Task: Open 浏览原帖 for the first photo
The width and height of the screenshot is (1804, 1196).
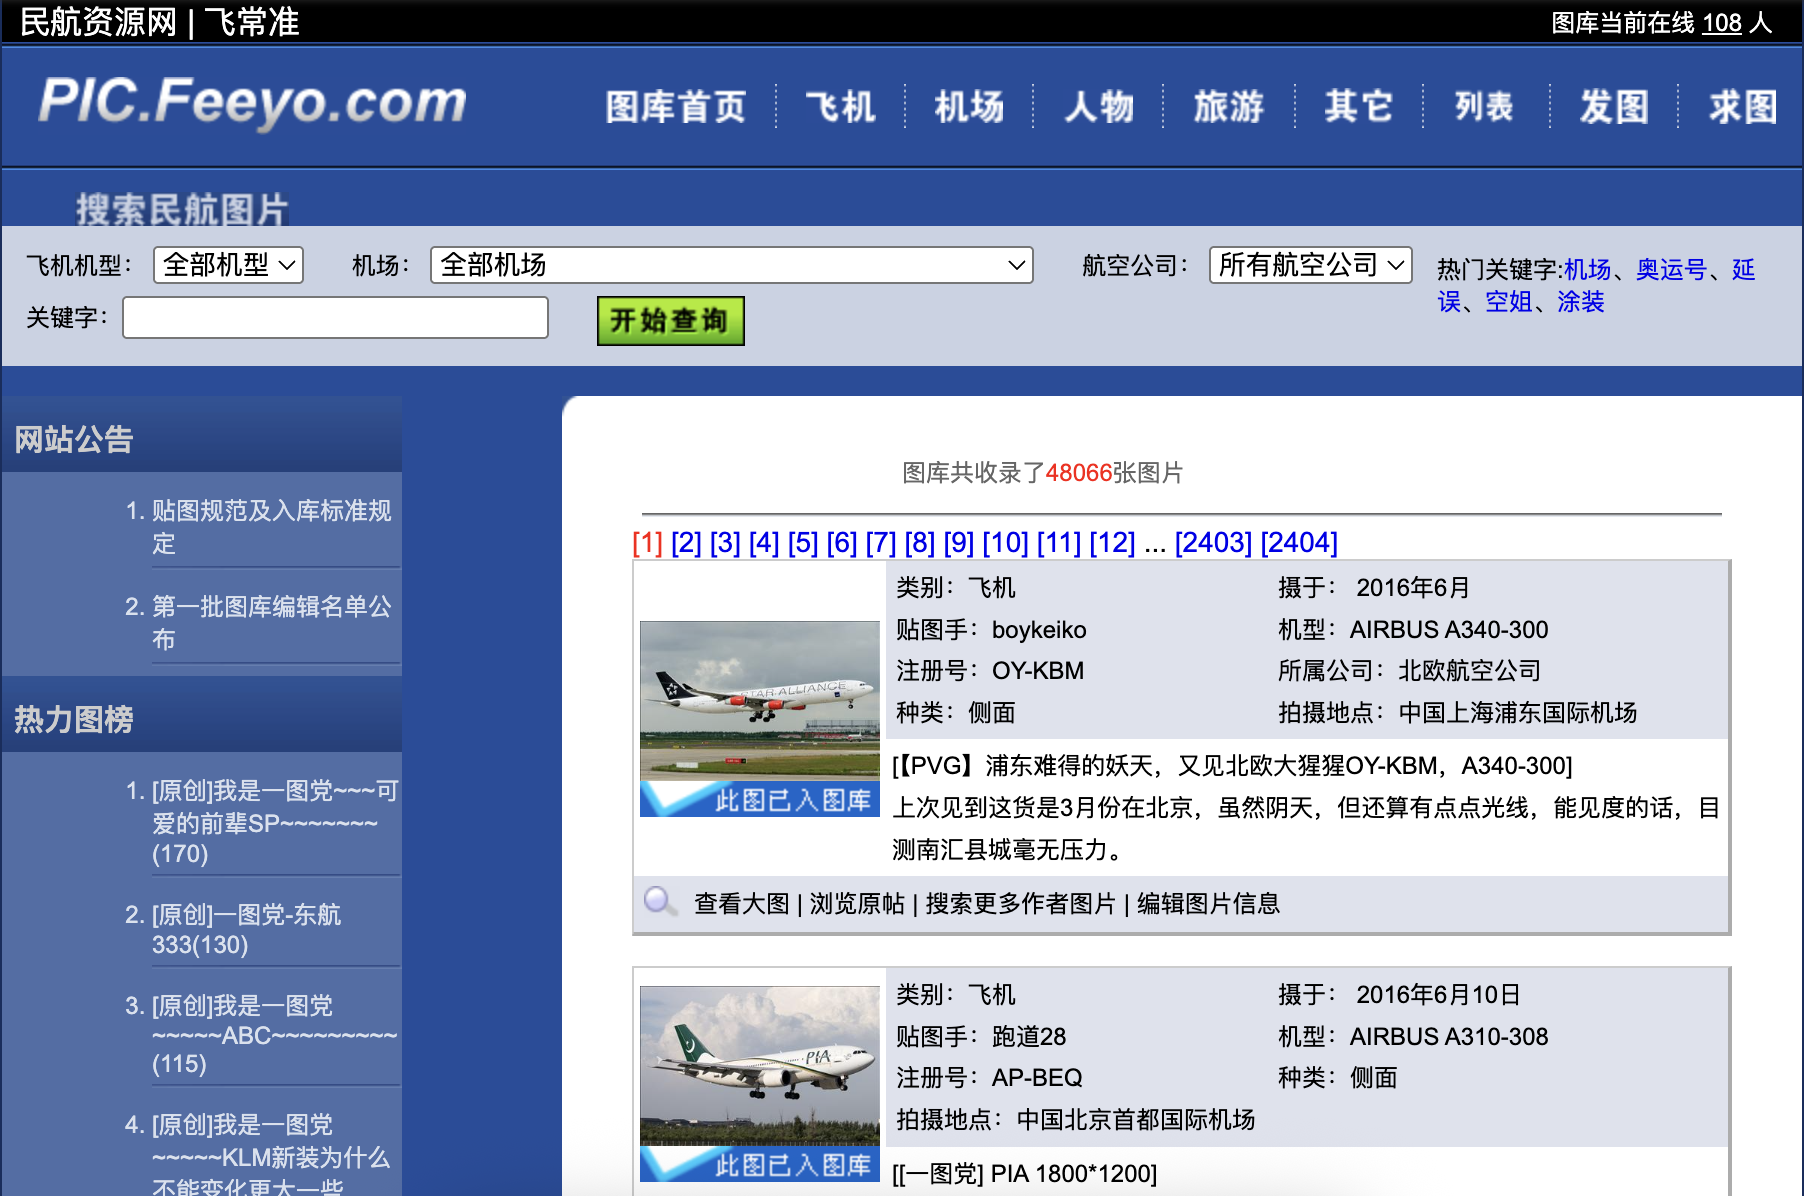Action: pyautogui.click(x=857, y=904)
